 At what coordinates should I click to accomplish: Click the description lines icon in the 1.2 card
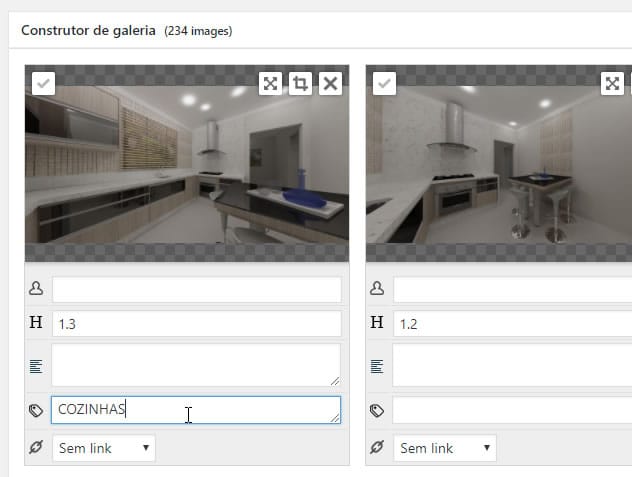pyautogui.click(x=377, y=366)
